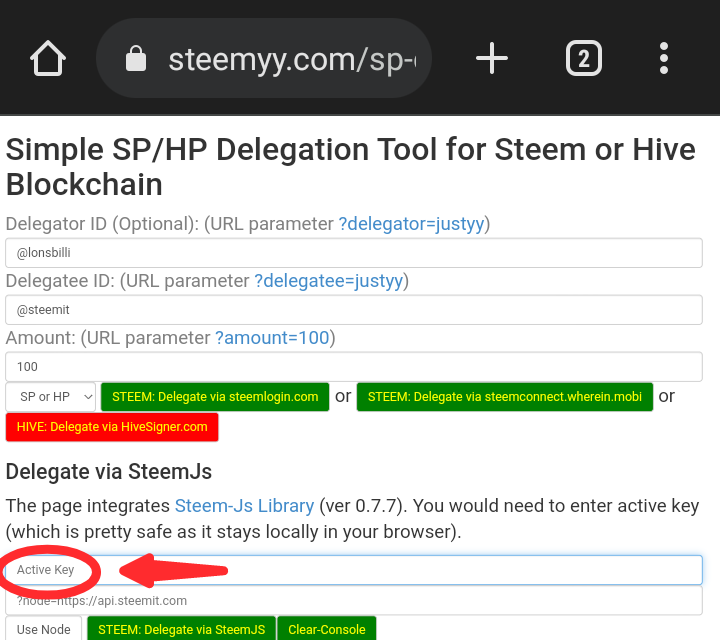Expand the SP or HP dropdown
Image resolution: width=720 pixels, height=640 pixels.
(x=51, y=397)
